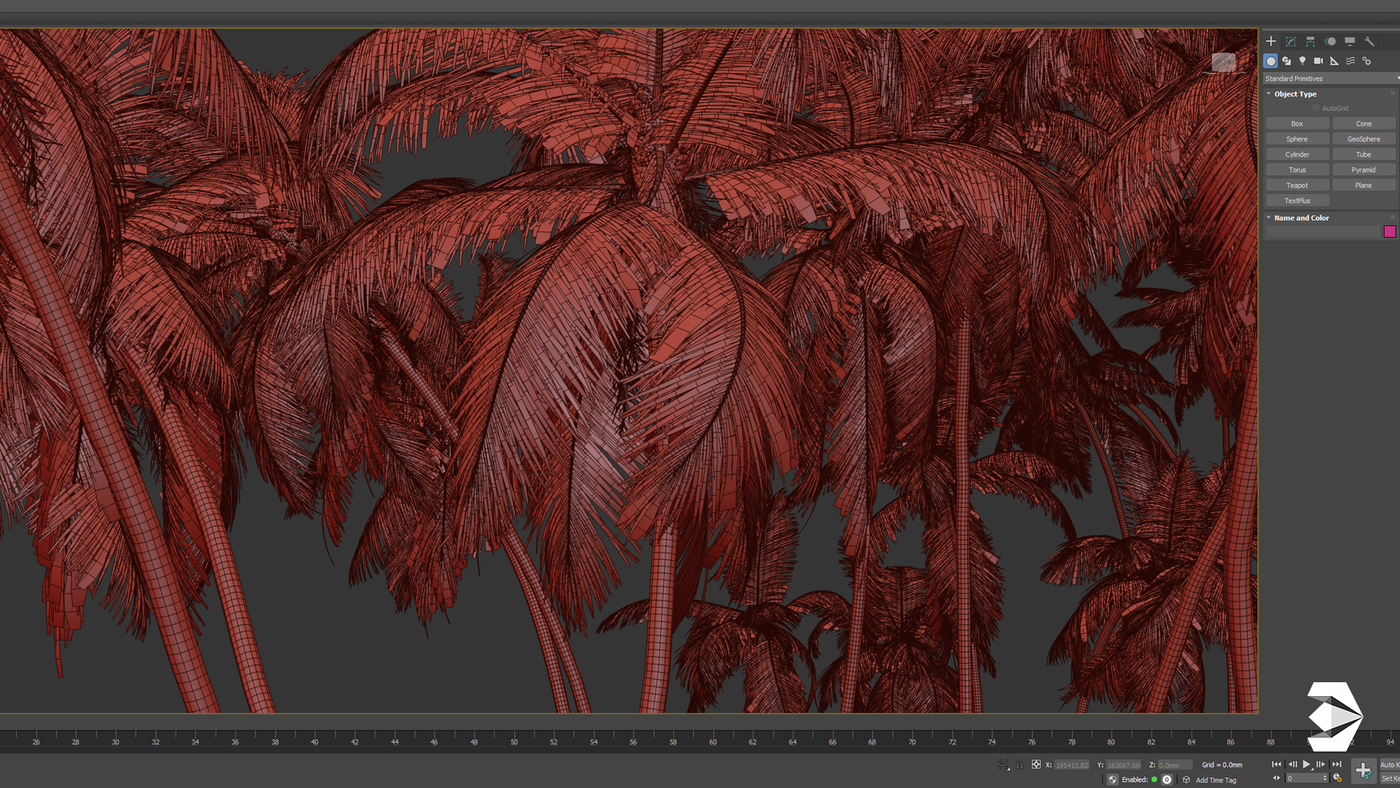Open the Utilities wrench panel
Image resolution: width=1400 pixels, height=788 pixels.
1369,41
